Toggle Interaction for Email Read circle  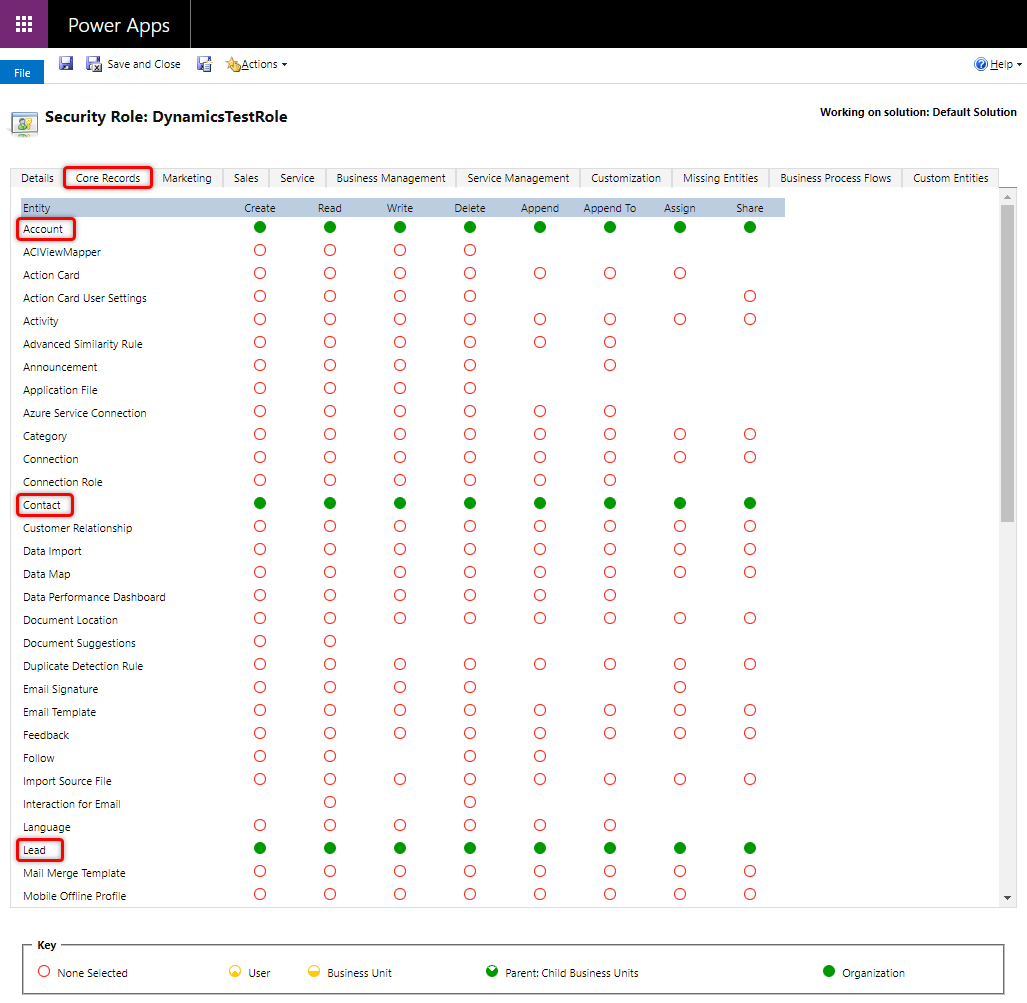[330, 802]
